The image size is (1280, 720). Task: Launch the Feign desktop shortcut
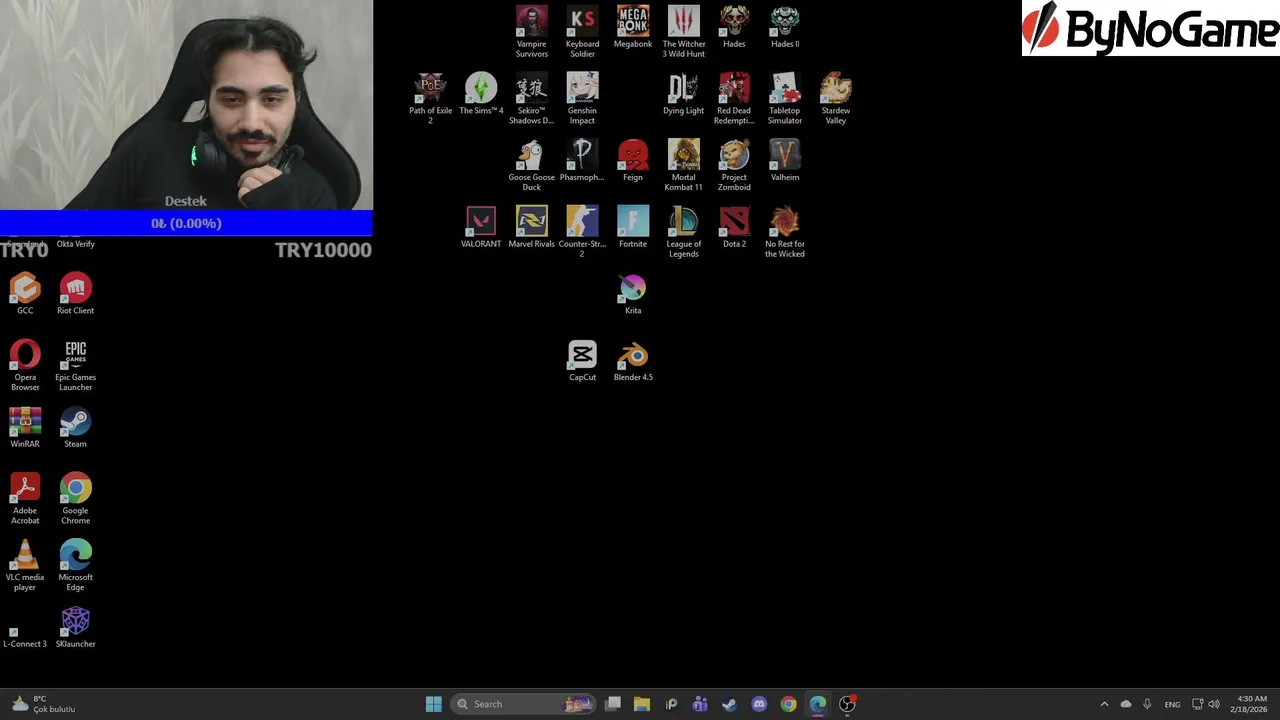click(633, 161)
